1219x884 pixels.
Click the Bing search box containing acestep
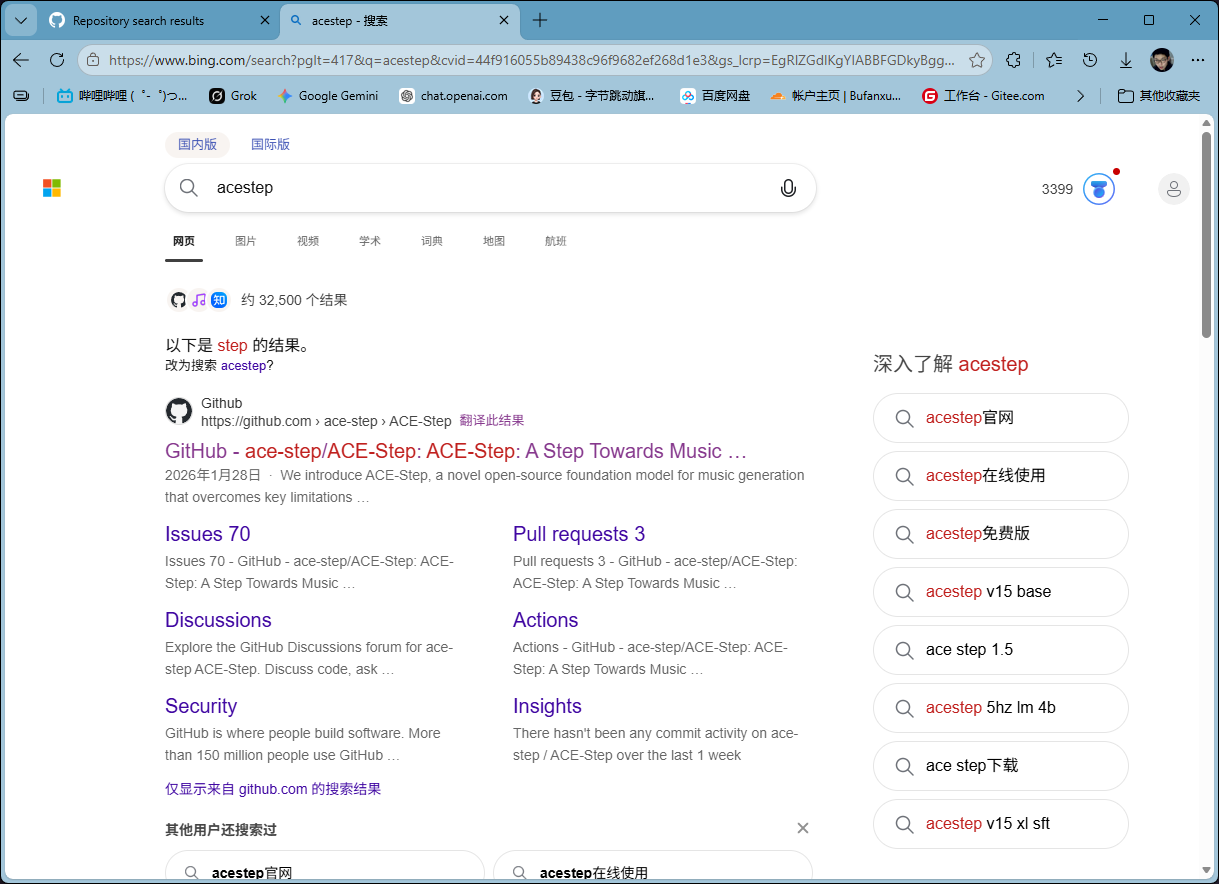490,188
